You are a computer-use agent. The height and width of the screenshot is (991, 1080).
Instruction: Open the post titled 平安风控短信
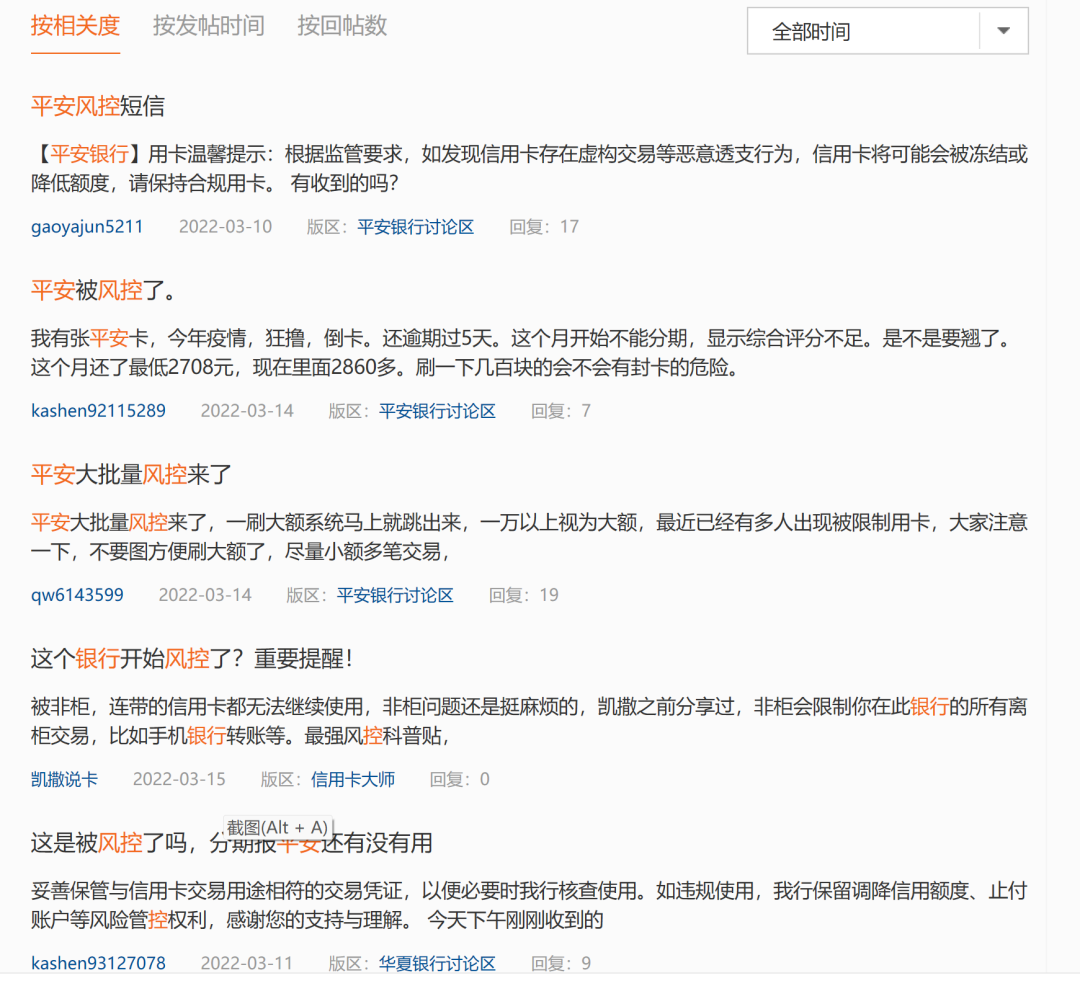(96, 106)
